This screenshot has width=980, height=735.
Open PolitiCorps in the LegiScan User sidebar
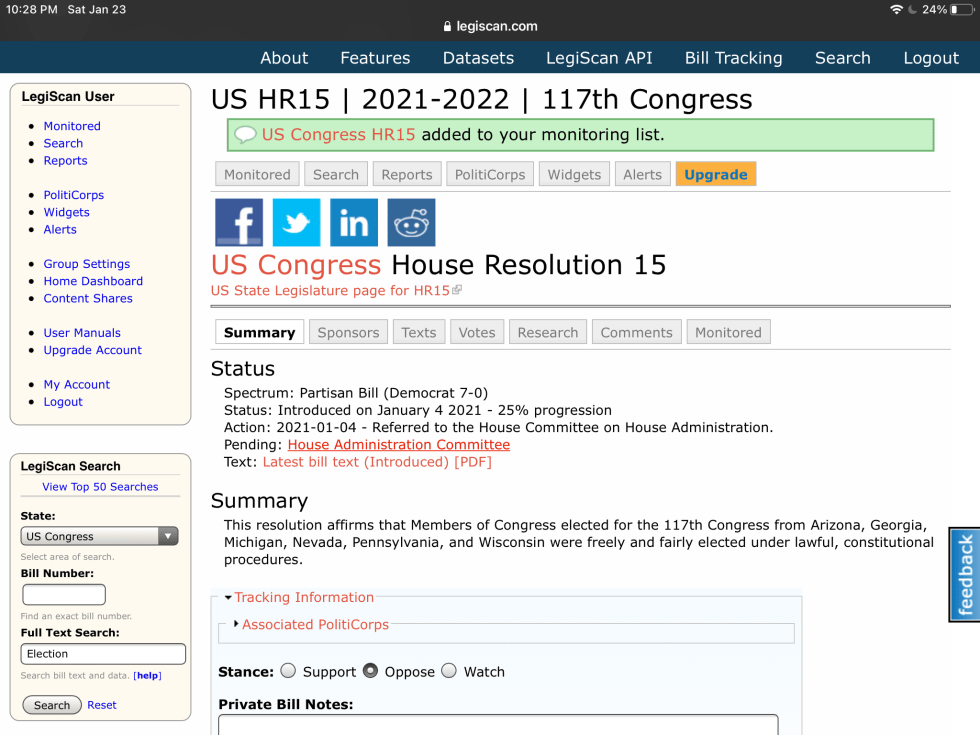tap(73, 194)
